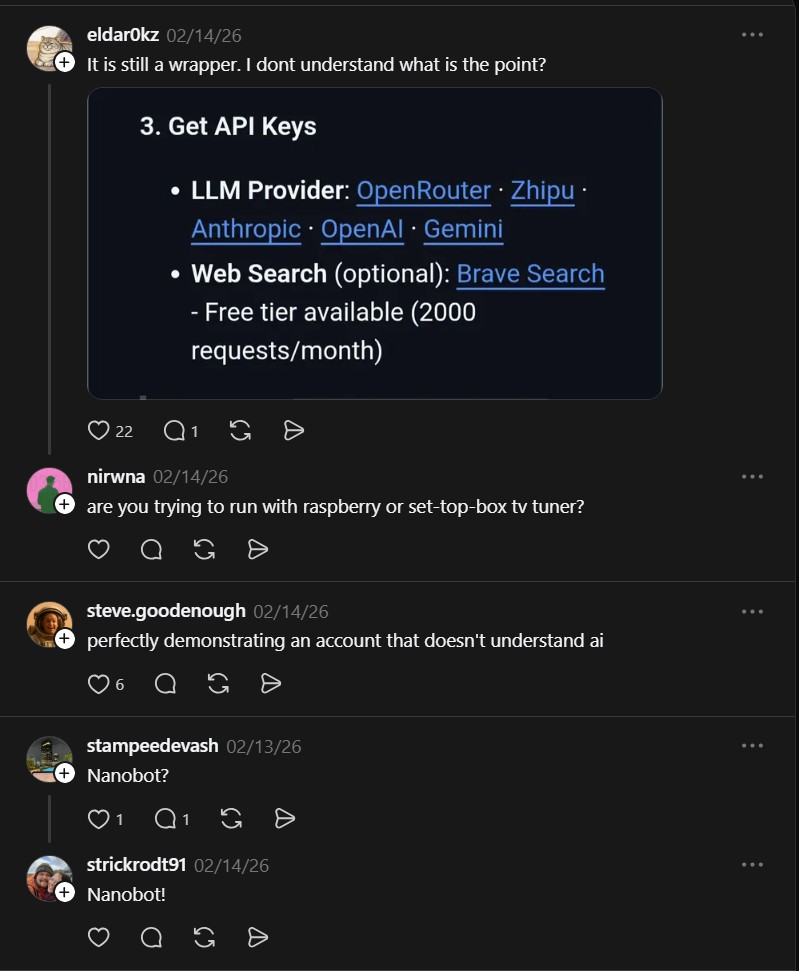Follow nirwna using the plus badge

pyautogui.click(x=64, y=505)
